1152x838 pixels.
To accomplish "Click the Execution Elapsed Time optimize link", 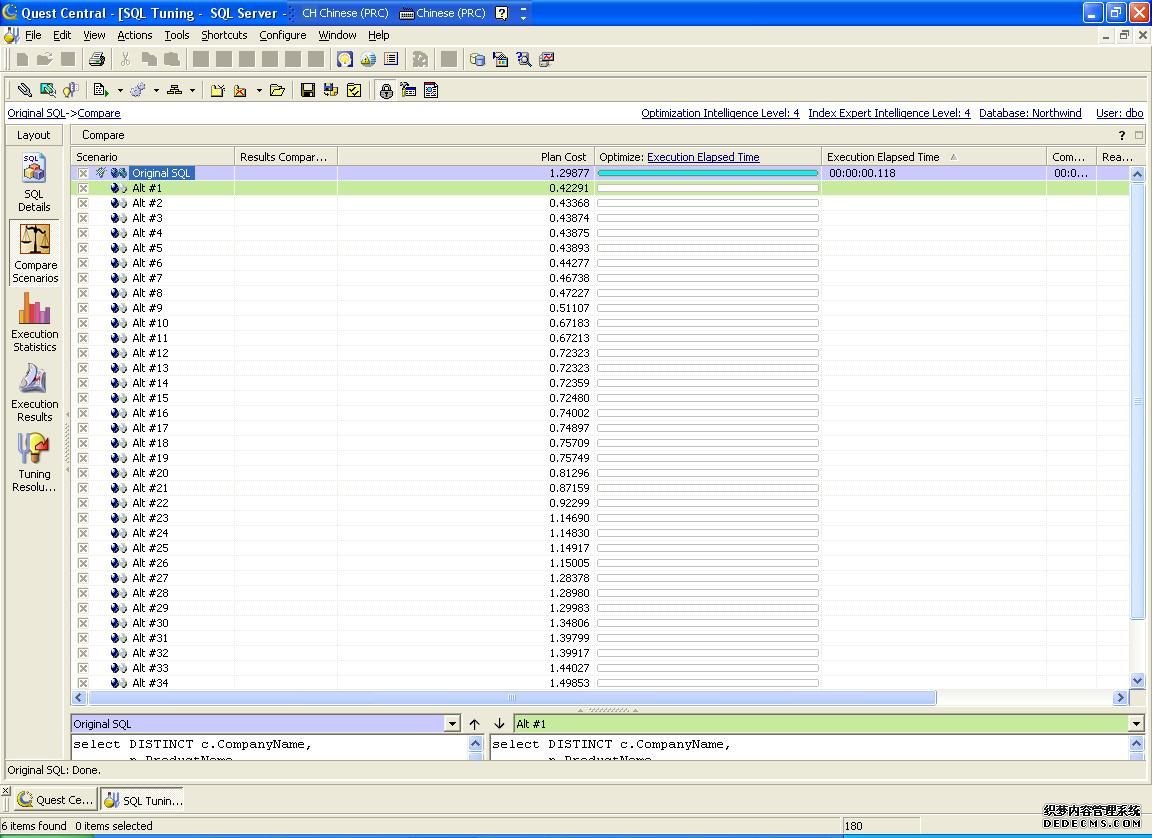I will pyautogui.click(x=703, y=157).
